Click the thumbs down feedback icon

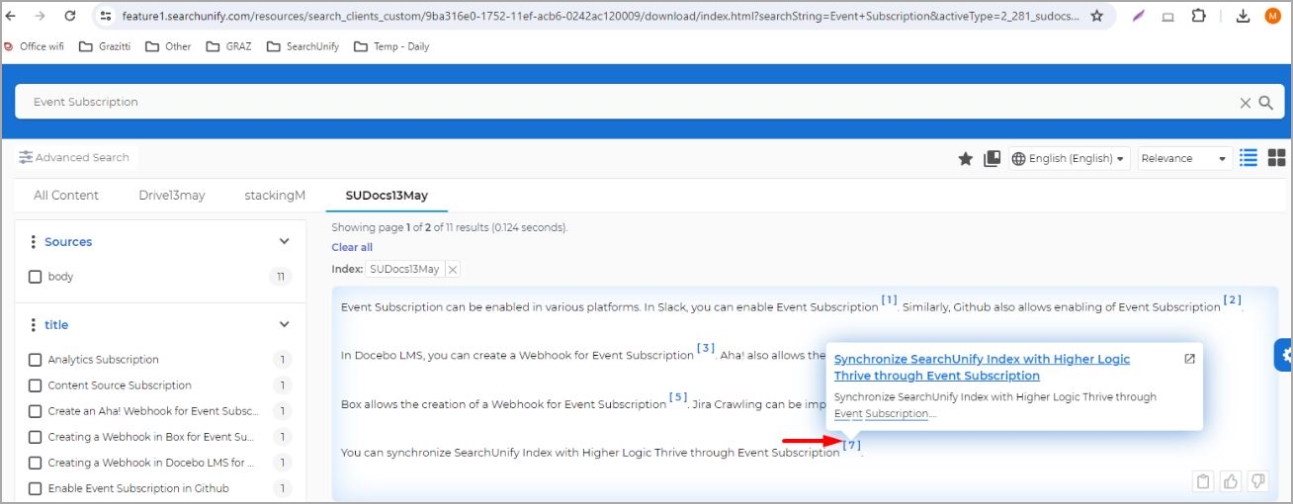point(1259,481)
